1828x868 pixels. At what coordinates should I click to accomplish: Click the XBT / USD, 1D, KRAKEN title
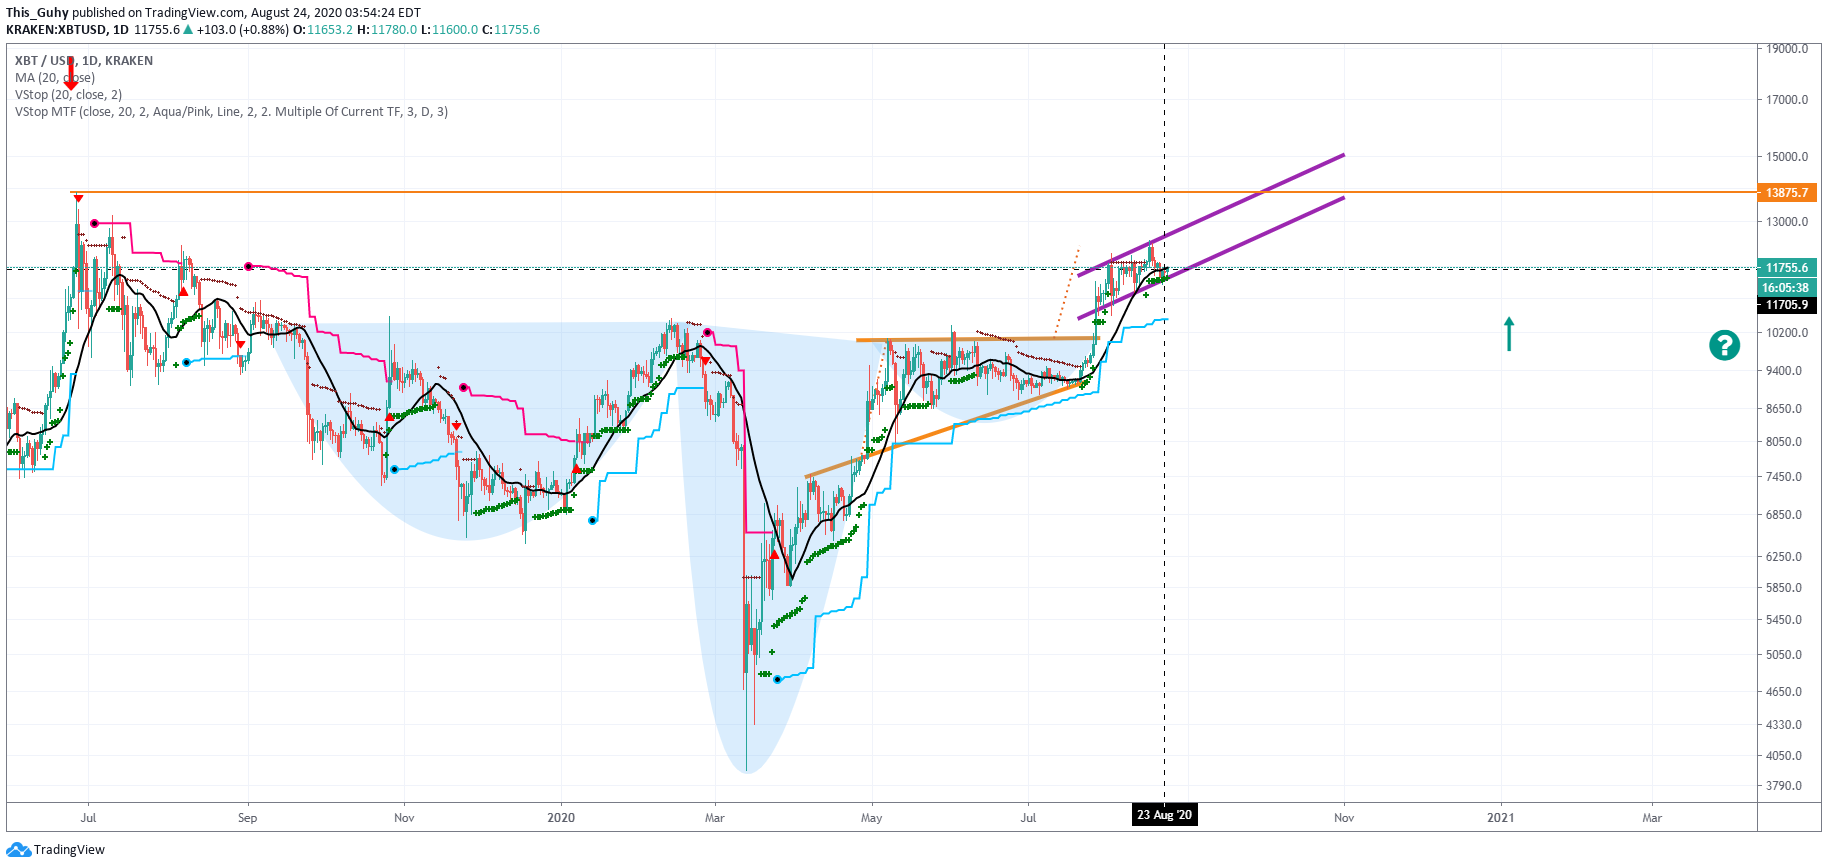tap(84, 61)
